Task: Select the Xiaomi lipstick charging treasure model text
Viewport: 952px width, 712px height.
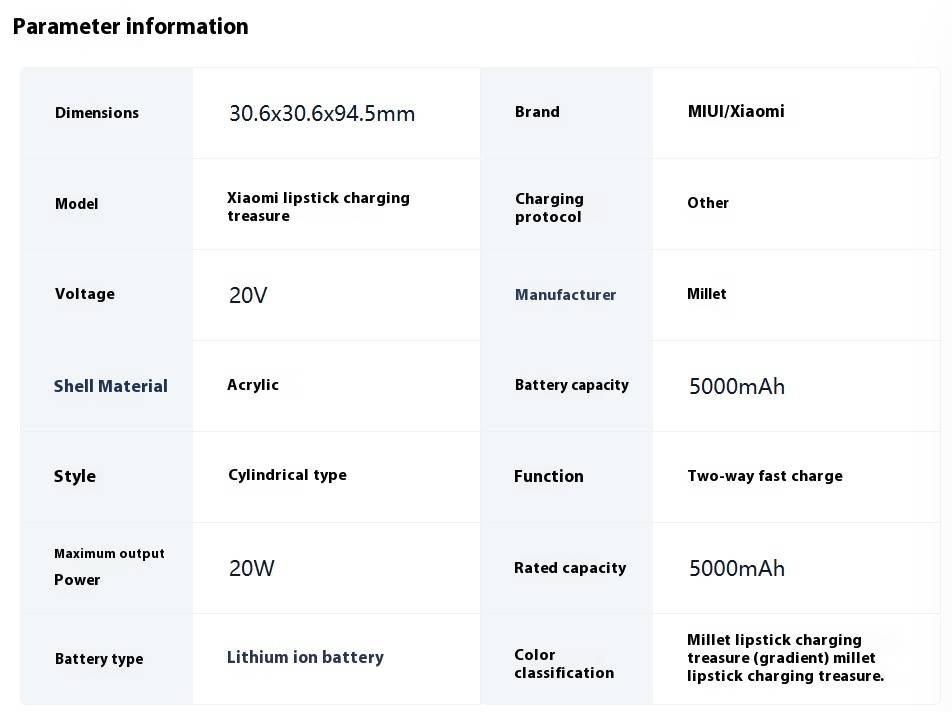Action: tap(318, 207)
